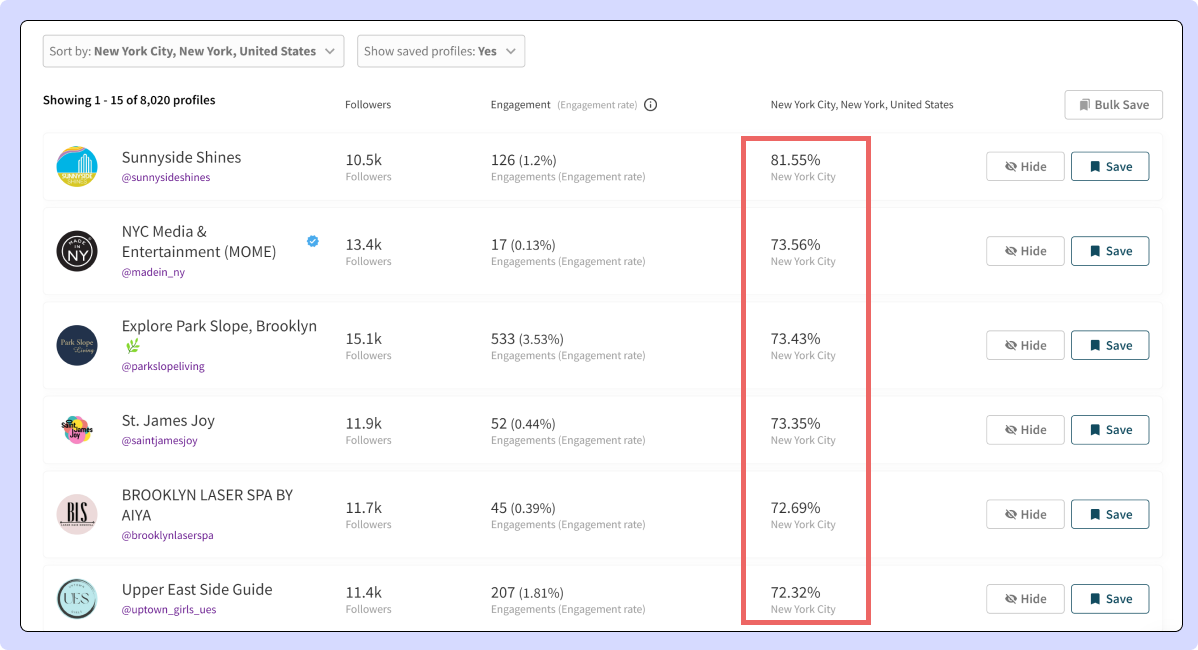Click the St. James Joy profile avatar
Viewport: 1198px width, 650px height.
77,429
